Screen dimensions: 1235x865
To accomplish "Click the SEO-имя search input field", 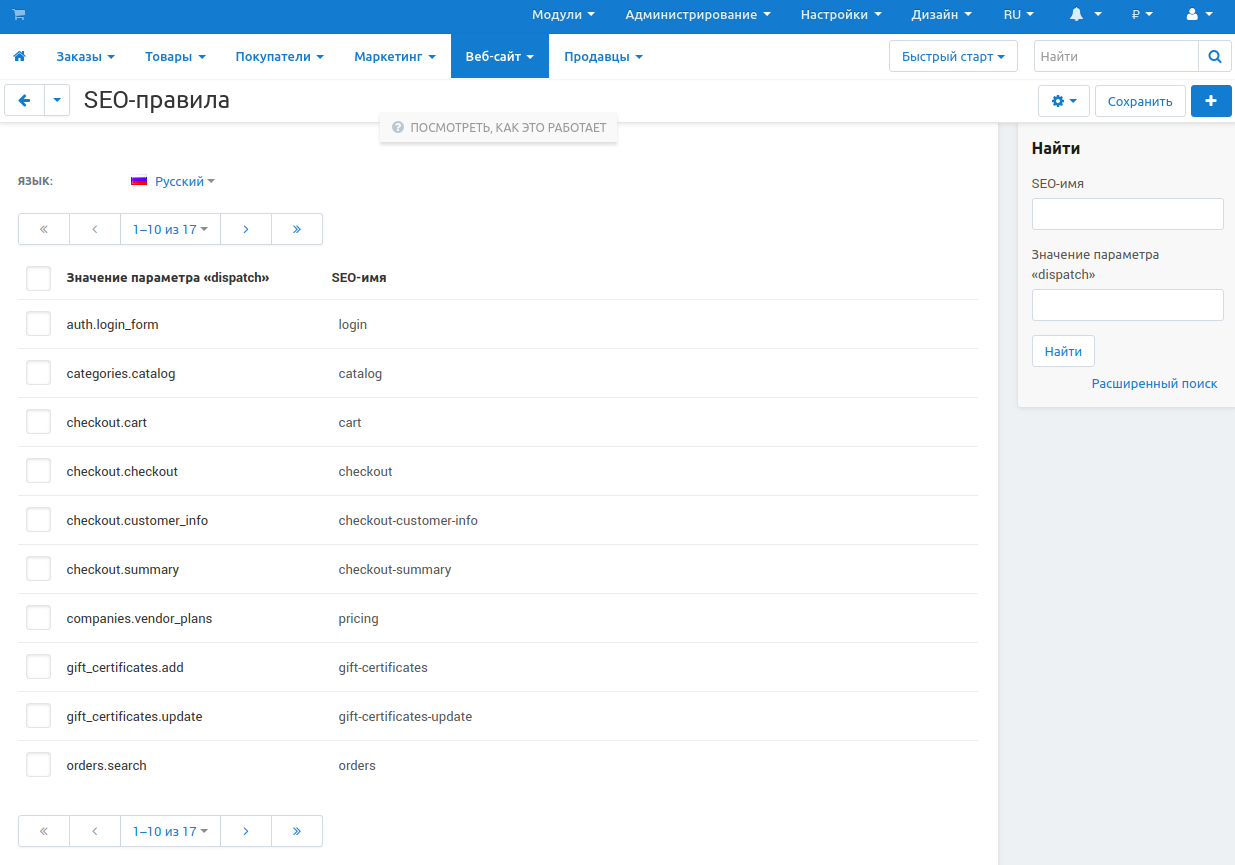I will click(1127, 214).
